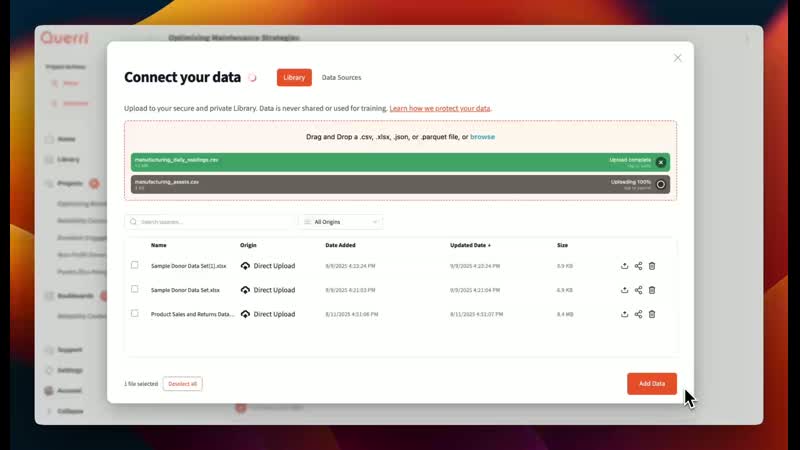
Task: Download the Product Sales and Returns file
Action: coord(625,314)
